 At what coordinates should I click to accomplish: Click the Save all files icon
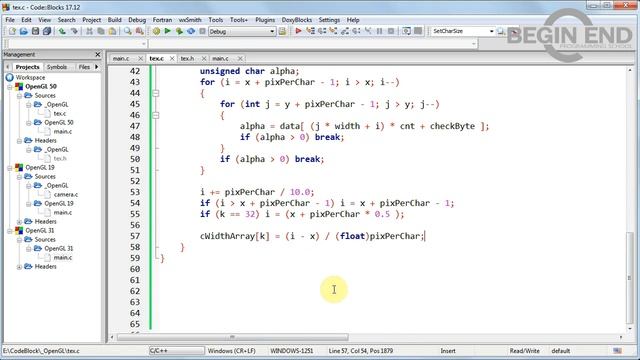(47, 31)
